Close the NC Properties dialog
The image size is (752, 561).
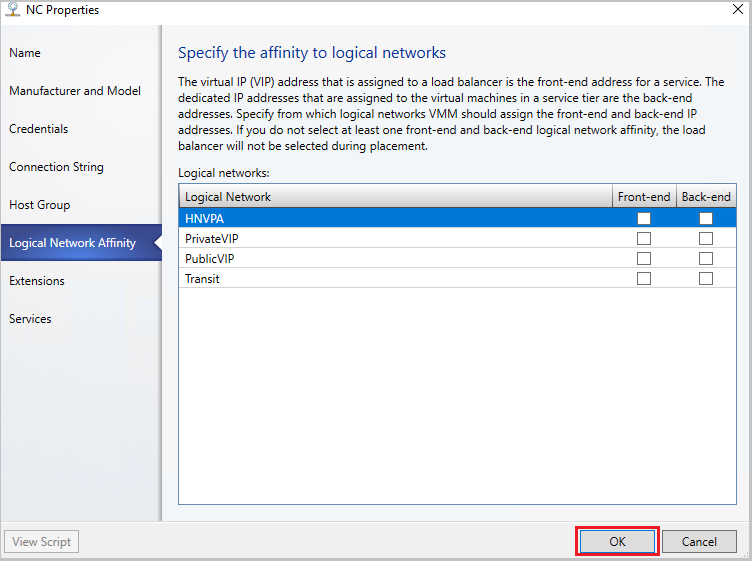tap(735, 10)
